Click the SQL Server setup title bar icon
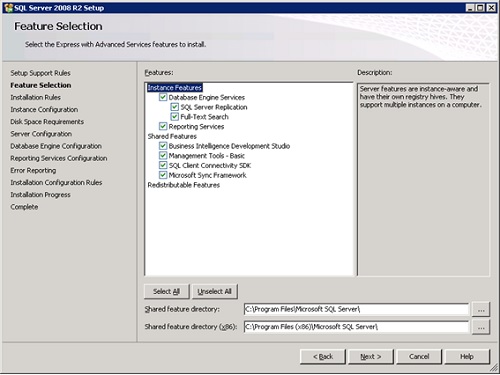This screenshot has width=500, height=375. pyautogui.click(x=9, y=8)
